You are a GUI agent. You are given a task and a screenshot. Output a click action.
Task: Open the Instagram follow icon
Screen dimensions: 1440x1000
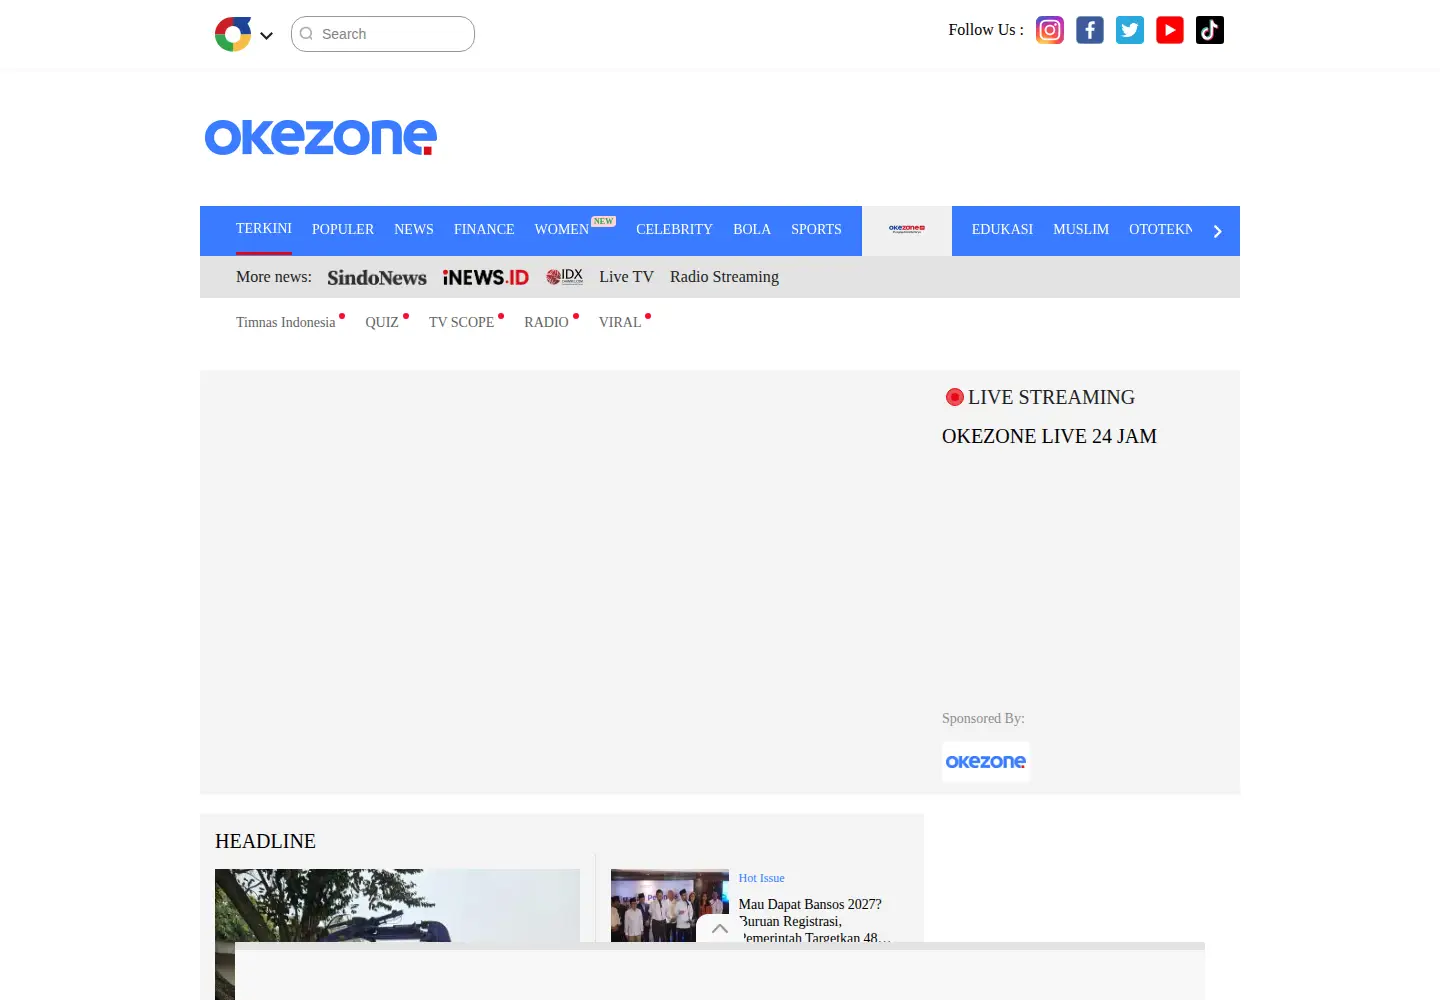(1050, 30)
